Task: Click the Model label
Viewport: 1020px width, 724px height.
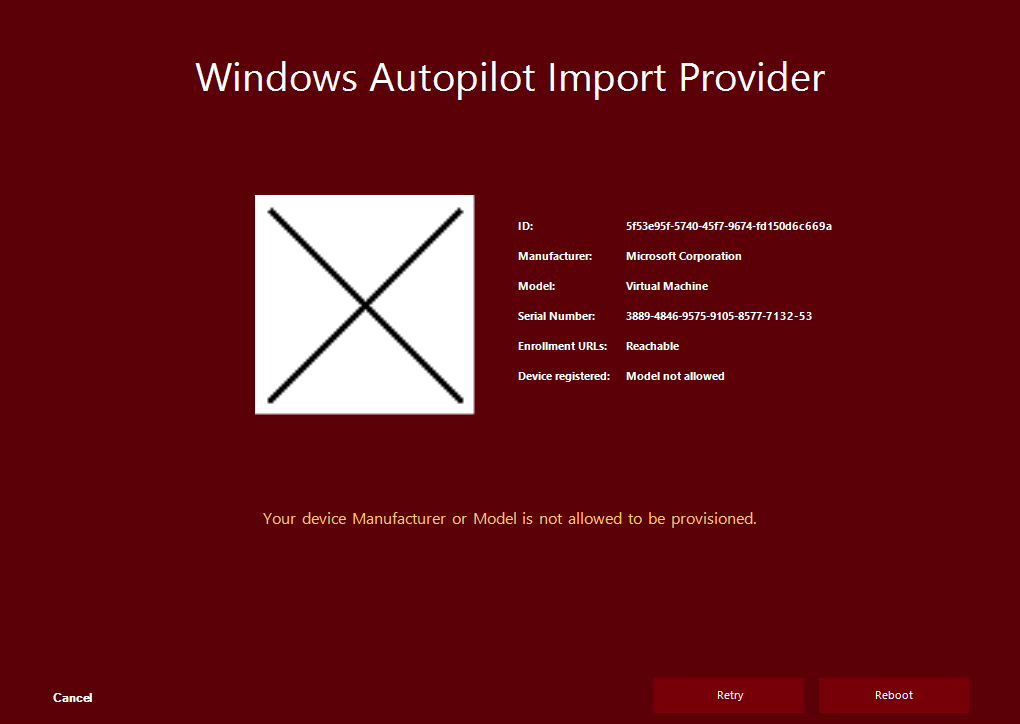Action: (536, 286)
